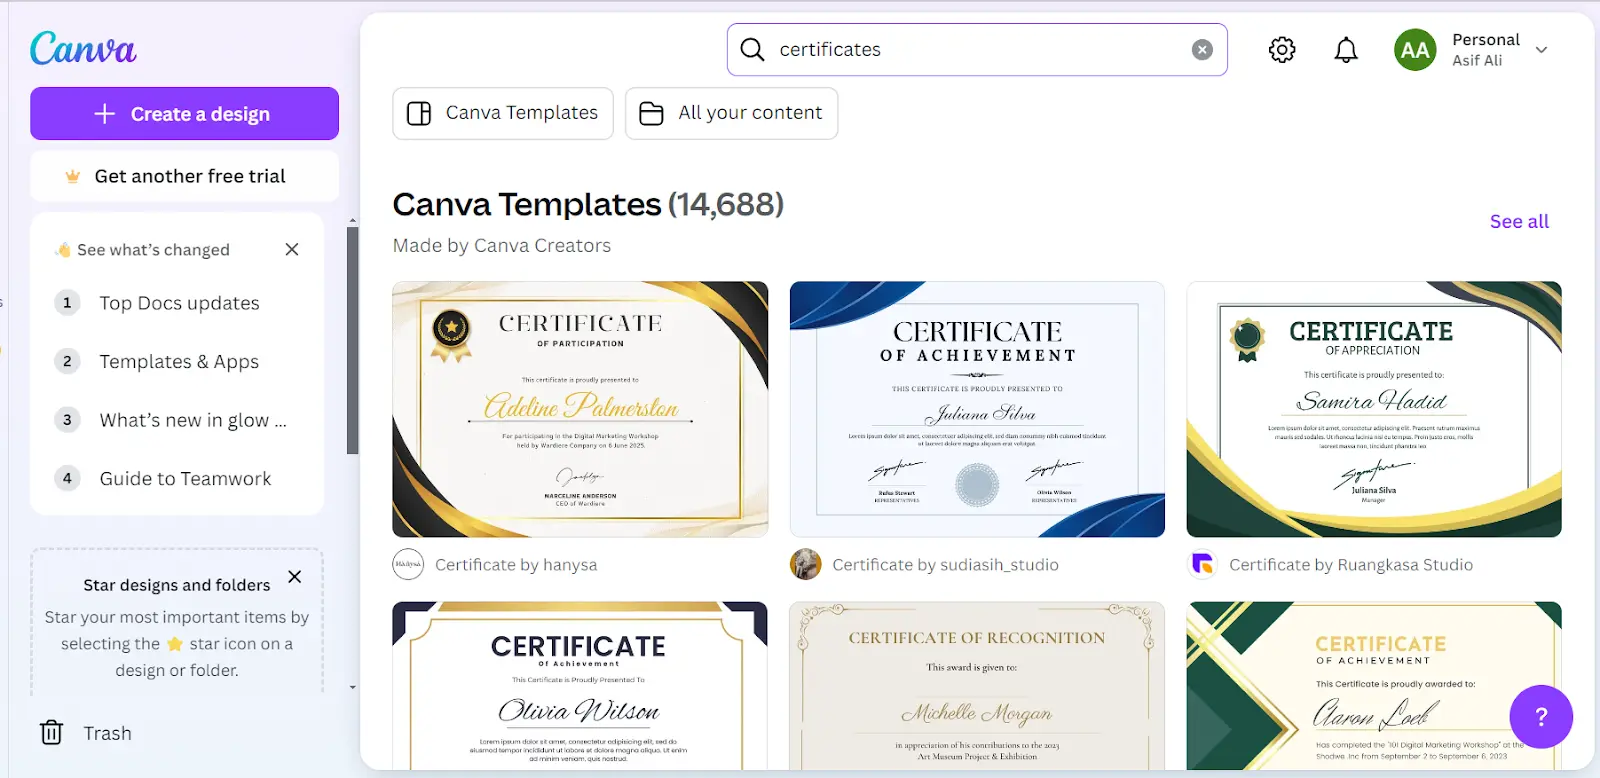Screen dimensions: 1600x778
Task: Click the hanysa creator avatar
Action: (408, 565)
